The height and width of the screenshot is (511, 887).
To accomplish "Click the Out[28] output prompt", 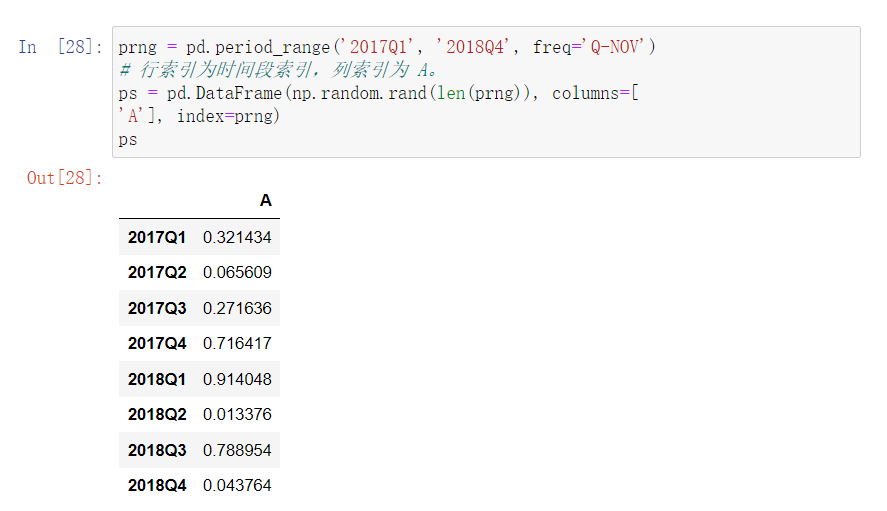I will point(64,178).
